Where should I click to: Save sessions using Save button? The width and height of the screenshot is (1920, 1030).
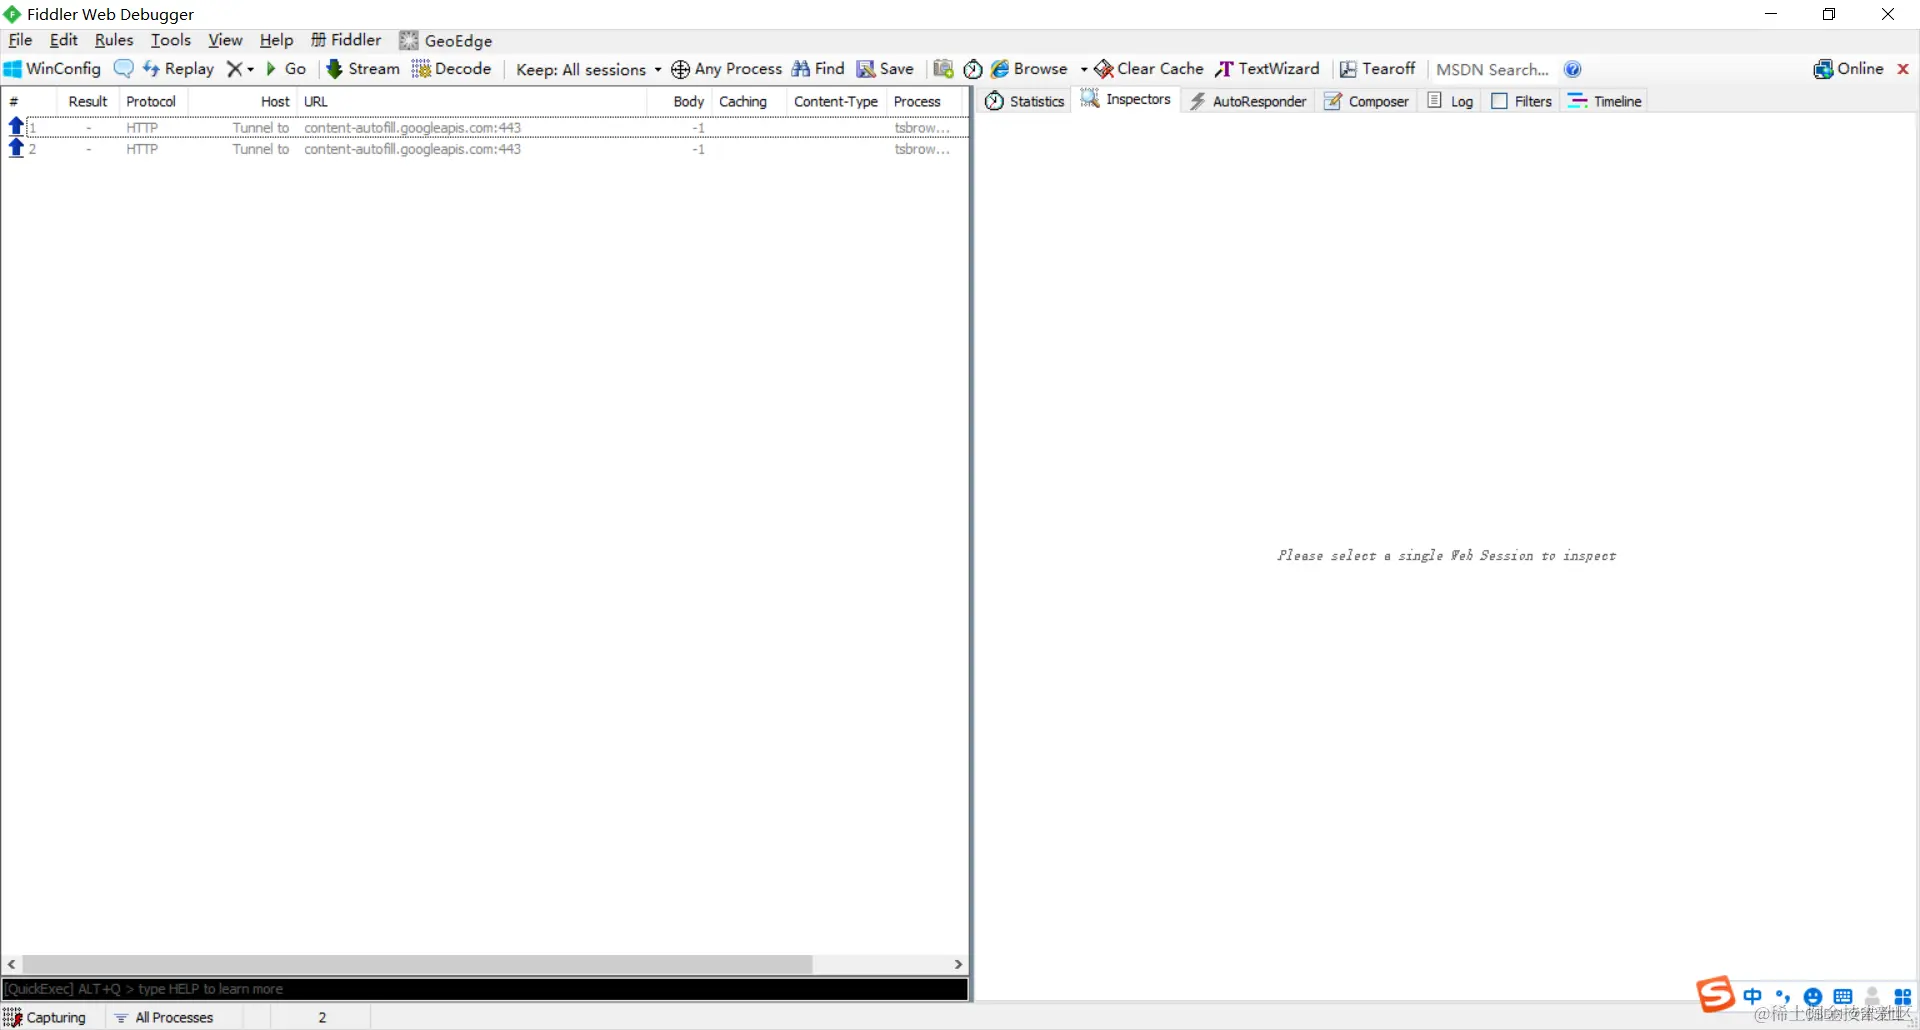[886, 69]
